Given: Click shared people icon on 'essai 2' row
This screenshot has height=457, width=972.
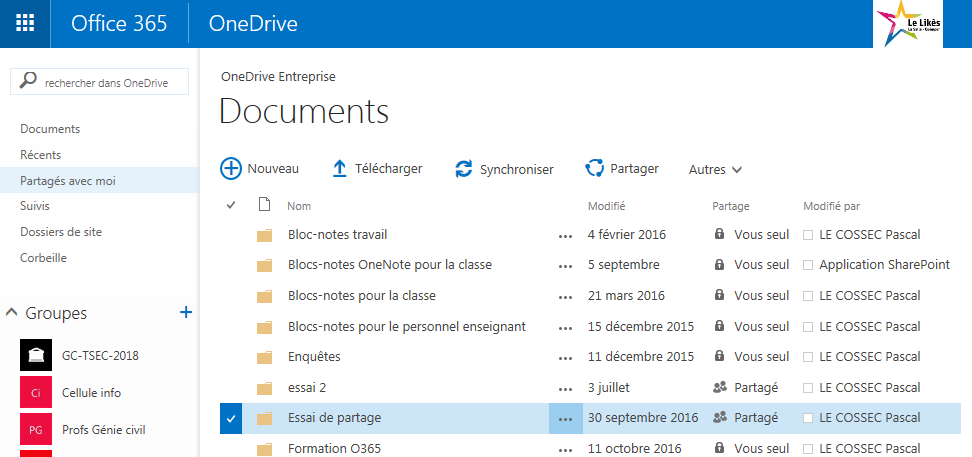Looking at the screenshot, I should pyautogui.click(x=720, y=388).
